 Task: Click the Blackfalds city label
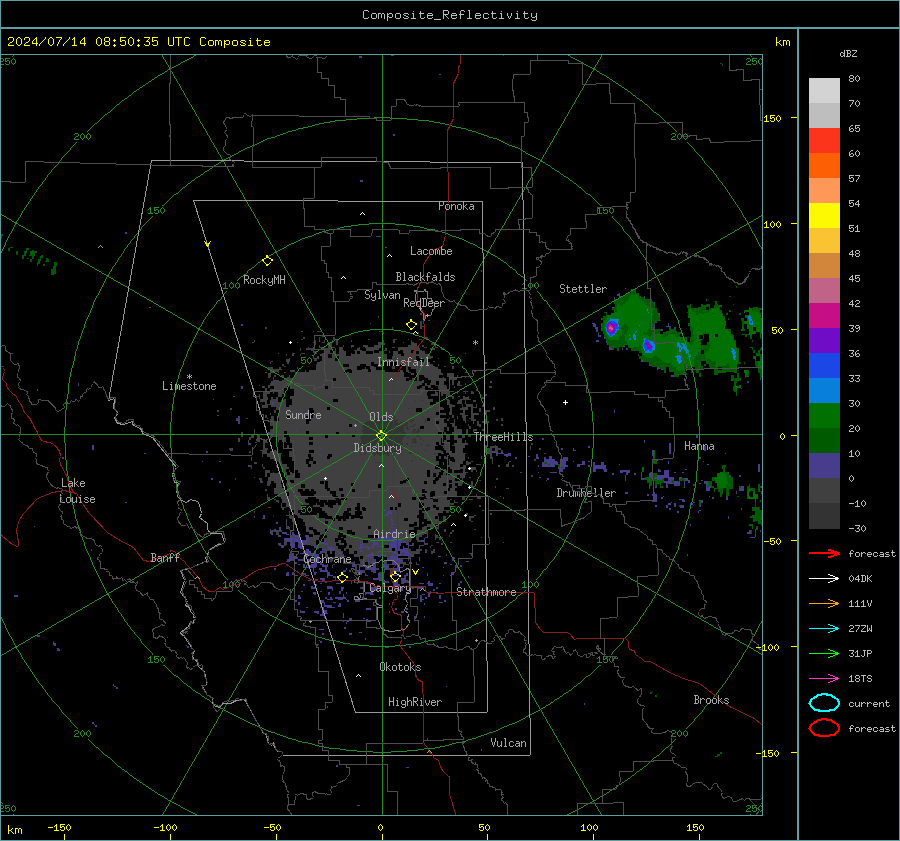(425, 277)
